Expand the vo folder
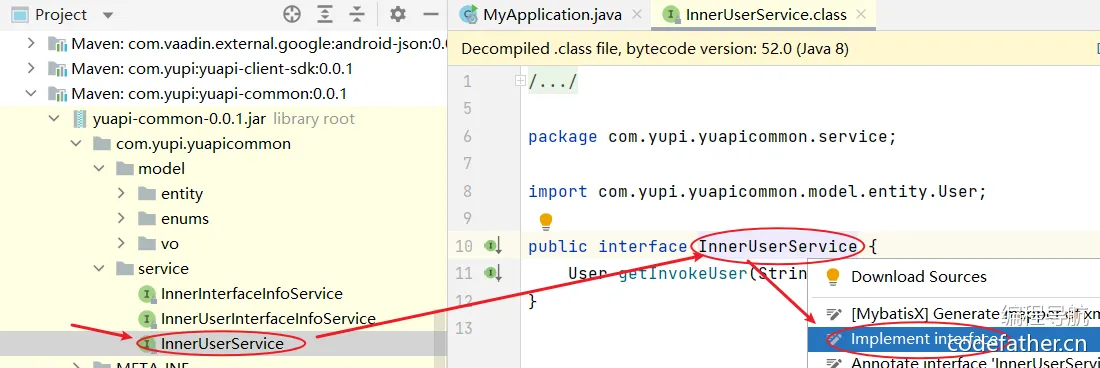 tap(122, 244)
